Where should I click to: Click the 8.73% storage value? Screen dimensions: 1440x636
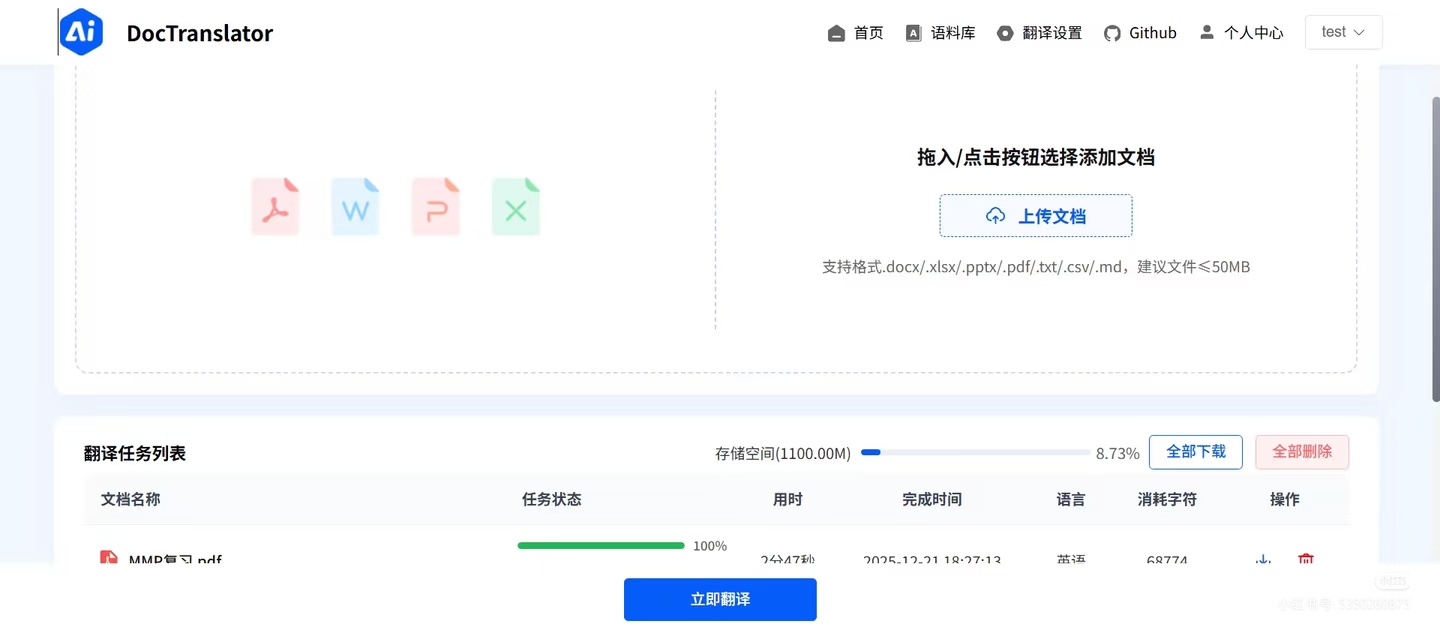(x=1118, y=453)
